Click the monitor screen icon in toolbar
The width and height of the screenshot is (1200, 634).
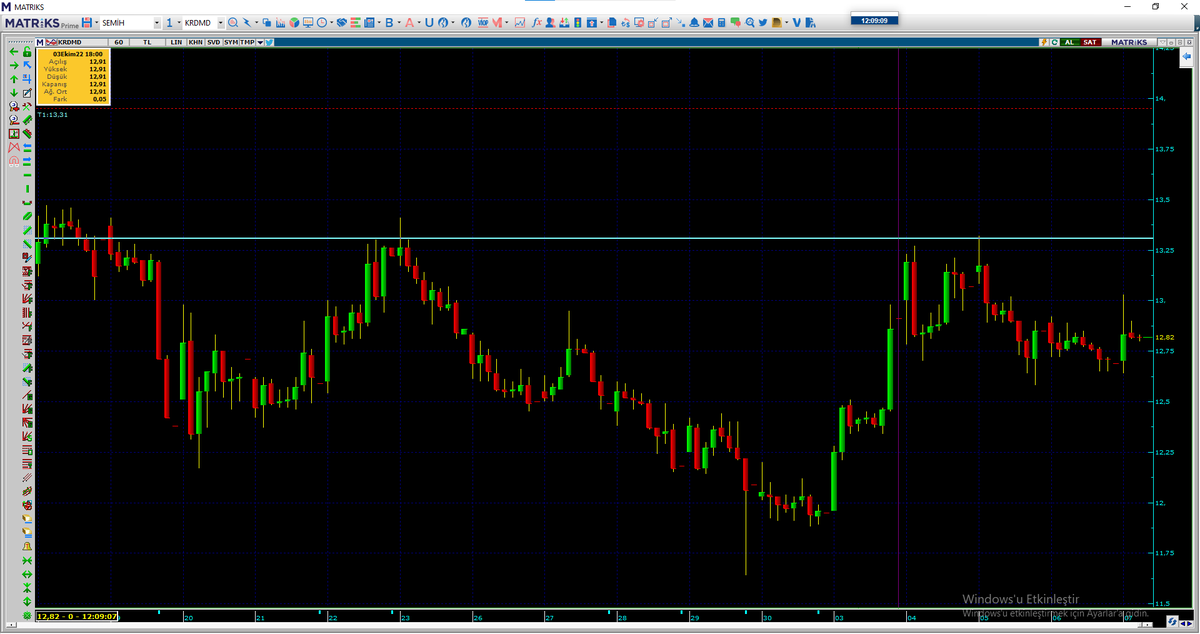(308, 22)
